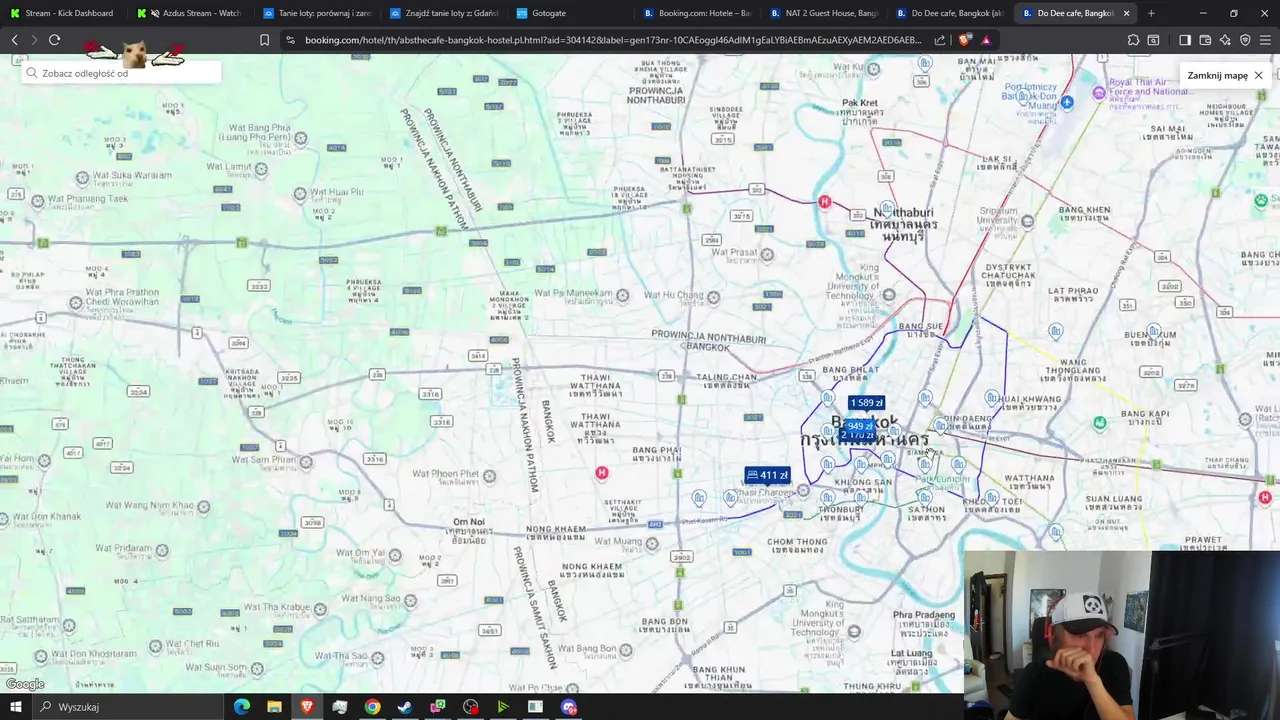Click the Wat Prasat marker icon

point(767,254)
